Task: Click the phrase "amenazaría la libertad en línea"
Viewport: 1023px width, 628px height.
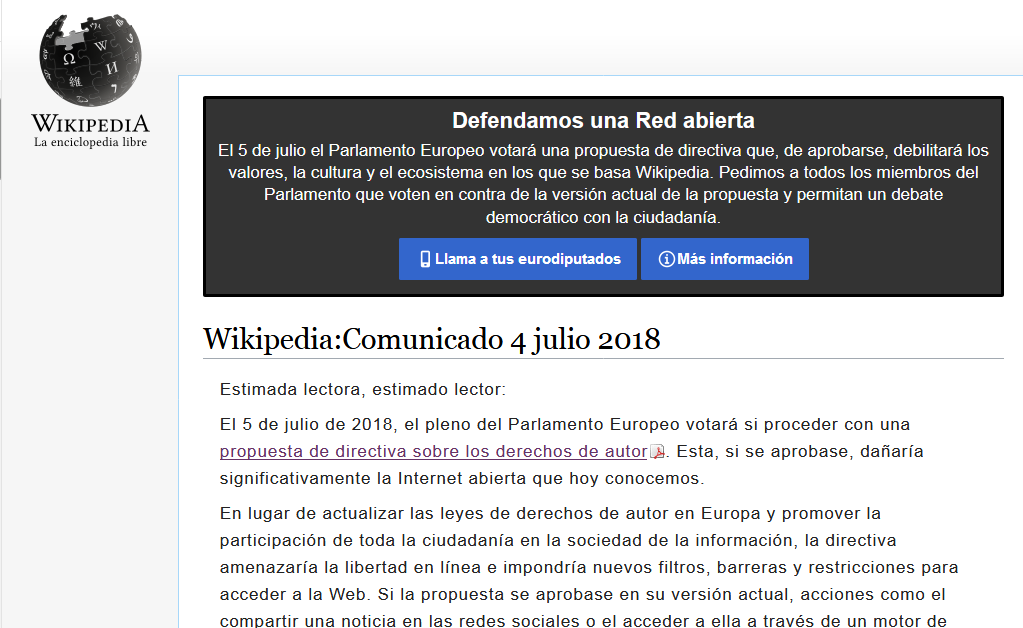Action: tap(340, 567)
